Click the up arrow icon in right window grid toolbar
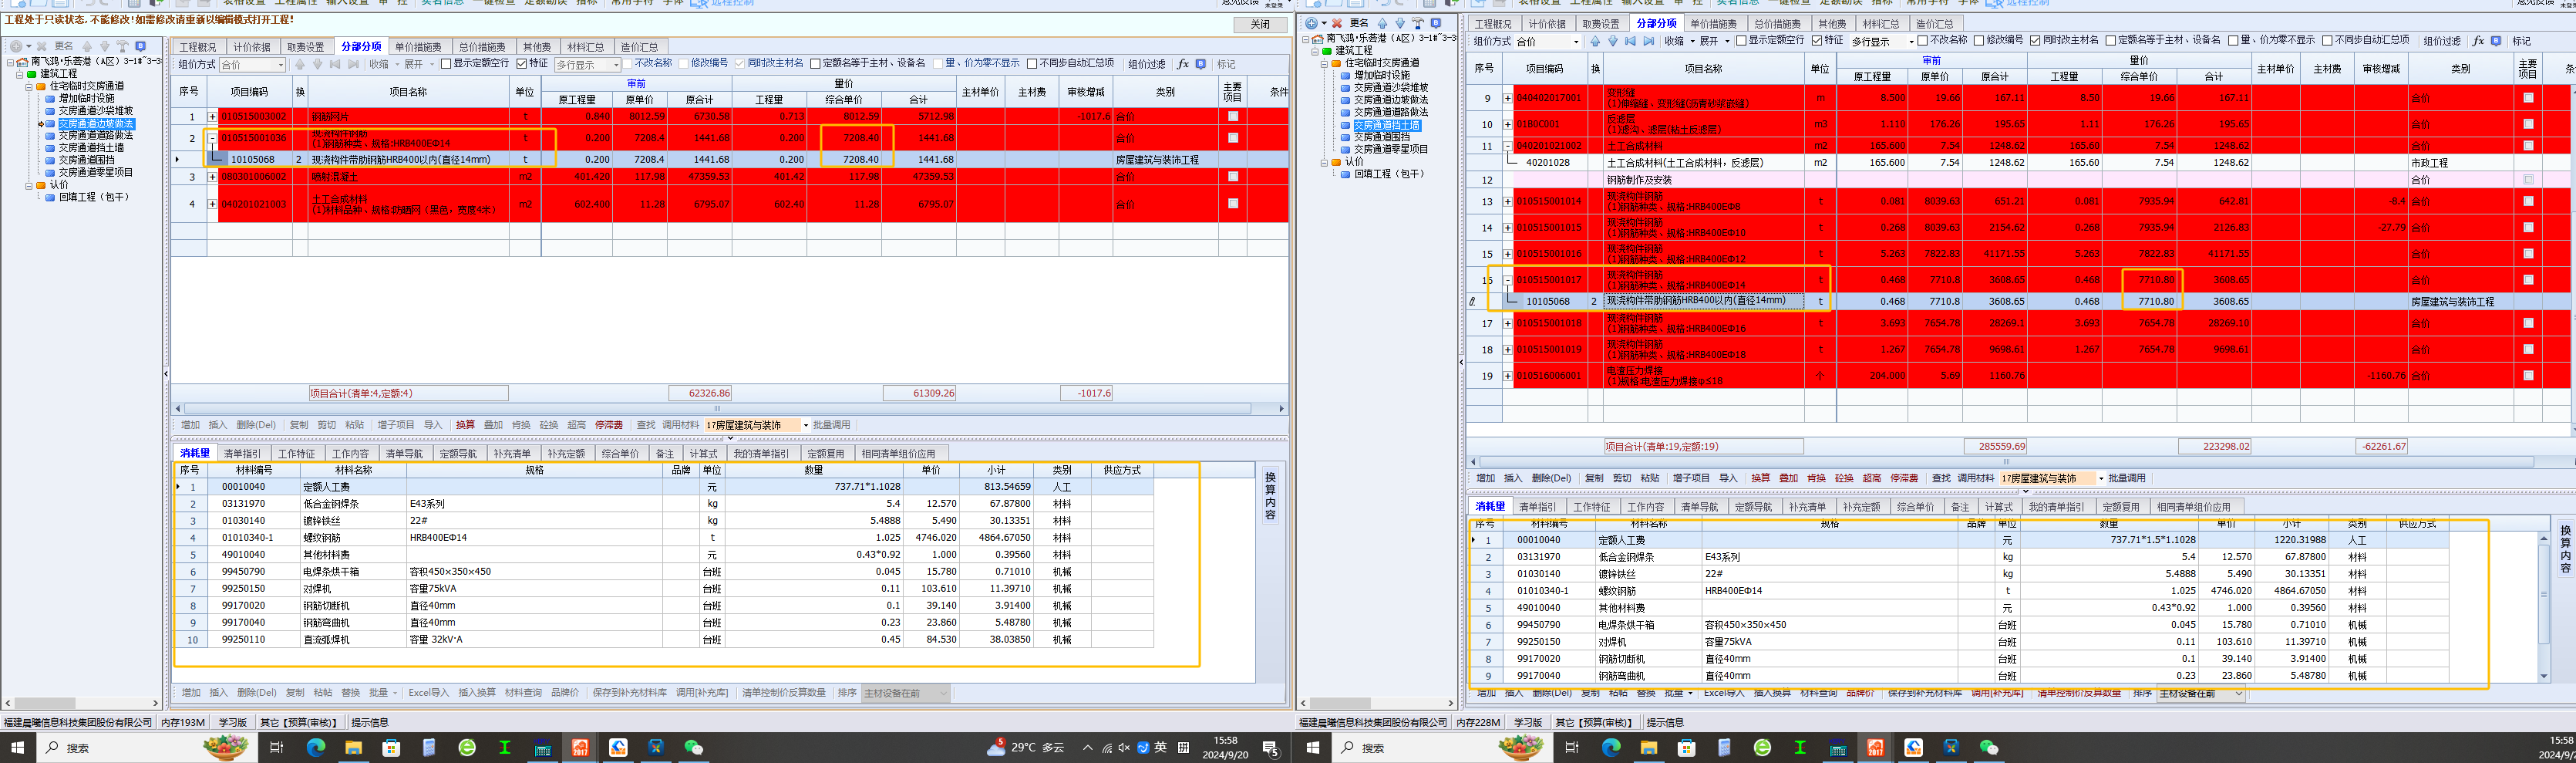2576x763 pixels. click(x=1595, y=41)
